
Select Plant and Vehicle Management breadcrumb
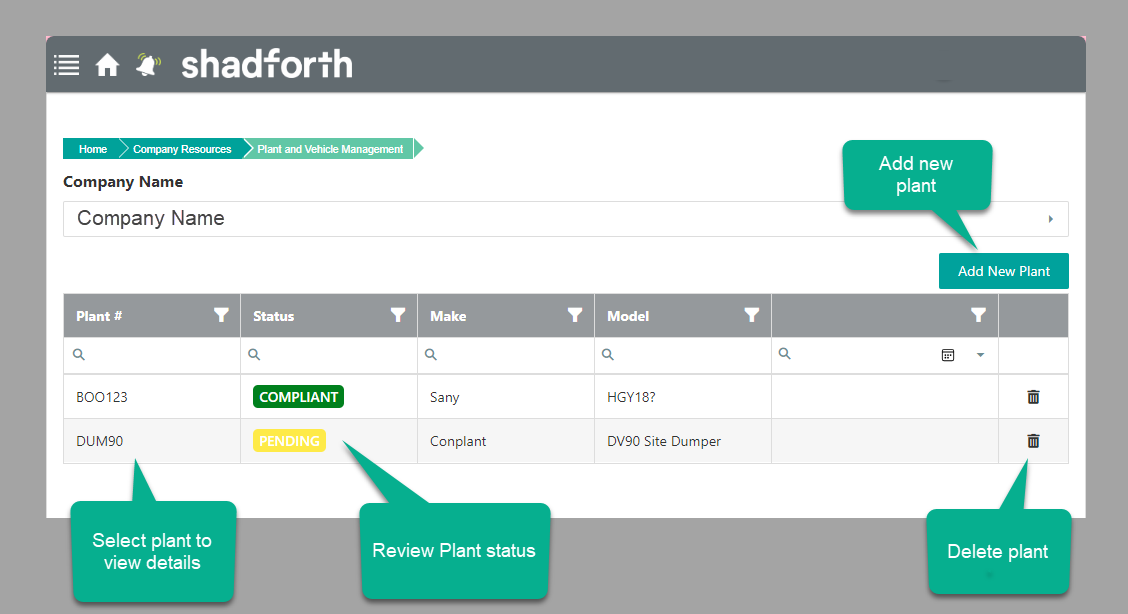coord(330,149)
